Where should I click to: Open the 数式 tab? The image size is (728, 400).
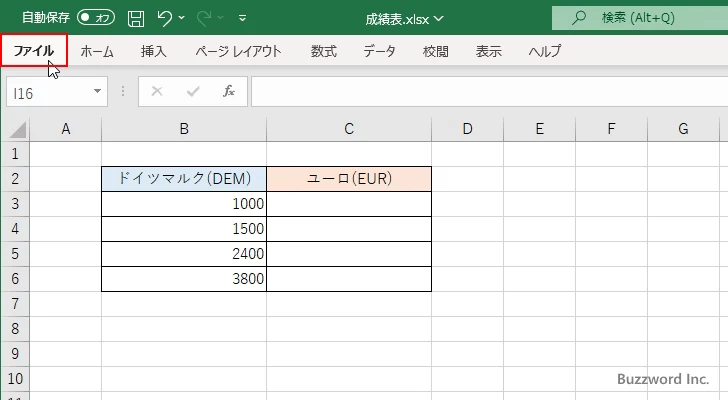click(x=324, y=51)
